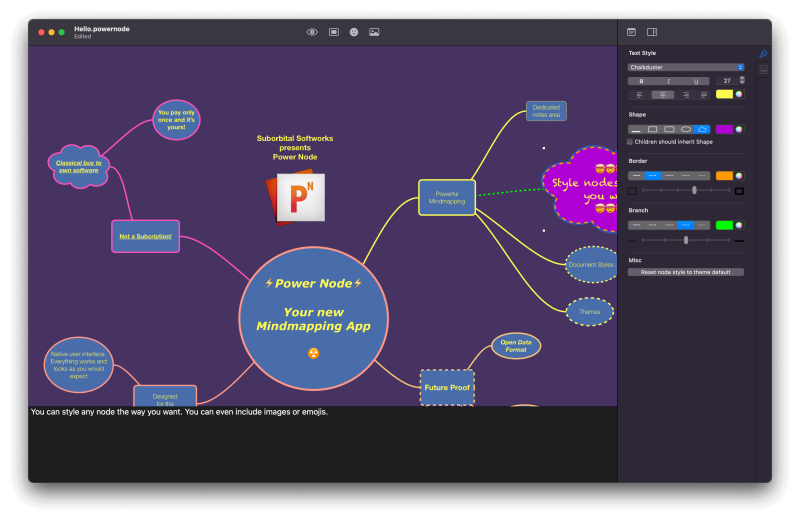Screen dimensions: 800x520
Task: Open the color wheel beside text color
Action: coord(739,94)
